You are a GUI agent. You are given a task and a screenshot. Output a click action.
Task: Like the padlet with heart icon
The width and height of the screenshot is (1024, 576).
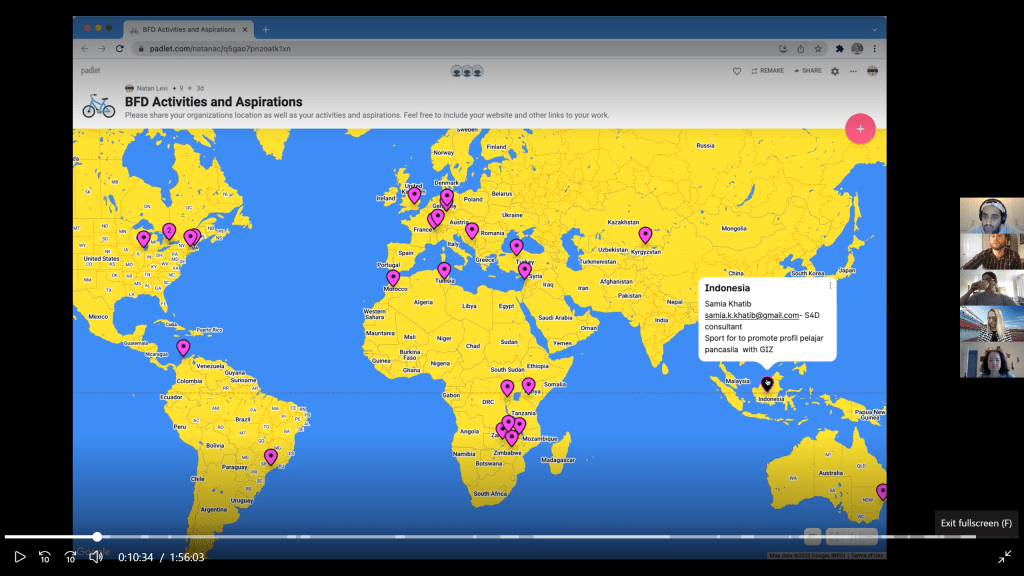(737, 71)
